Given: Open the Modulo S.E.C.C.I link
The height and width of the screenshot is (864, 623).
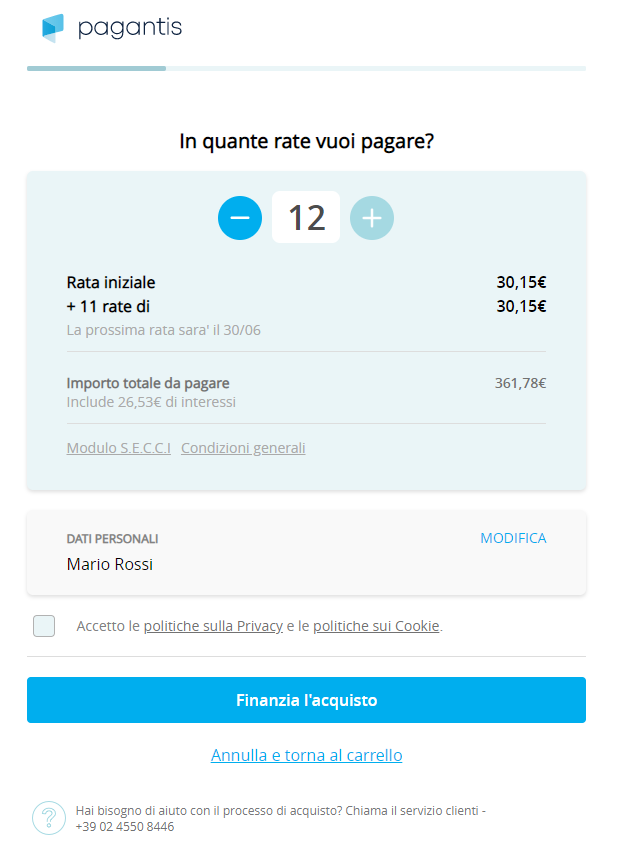Looking at the screenshot, I should pyautogui.click(x=118, y=448).
